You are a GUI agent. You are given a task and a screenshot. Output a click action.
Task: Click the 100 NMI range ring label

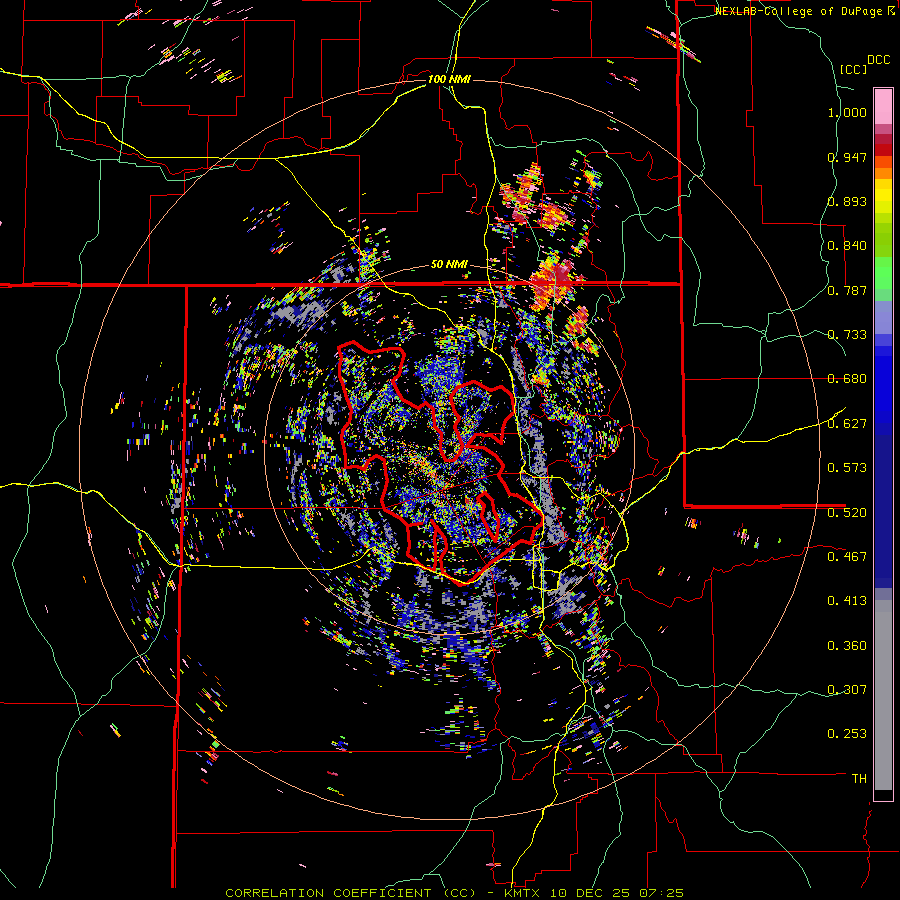click(x=449, y=79)
